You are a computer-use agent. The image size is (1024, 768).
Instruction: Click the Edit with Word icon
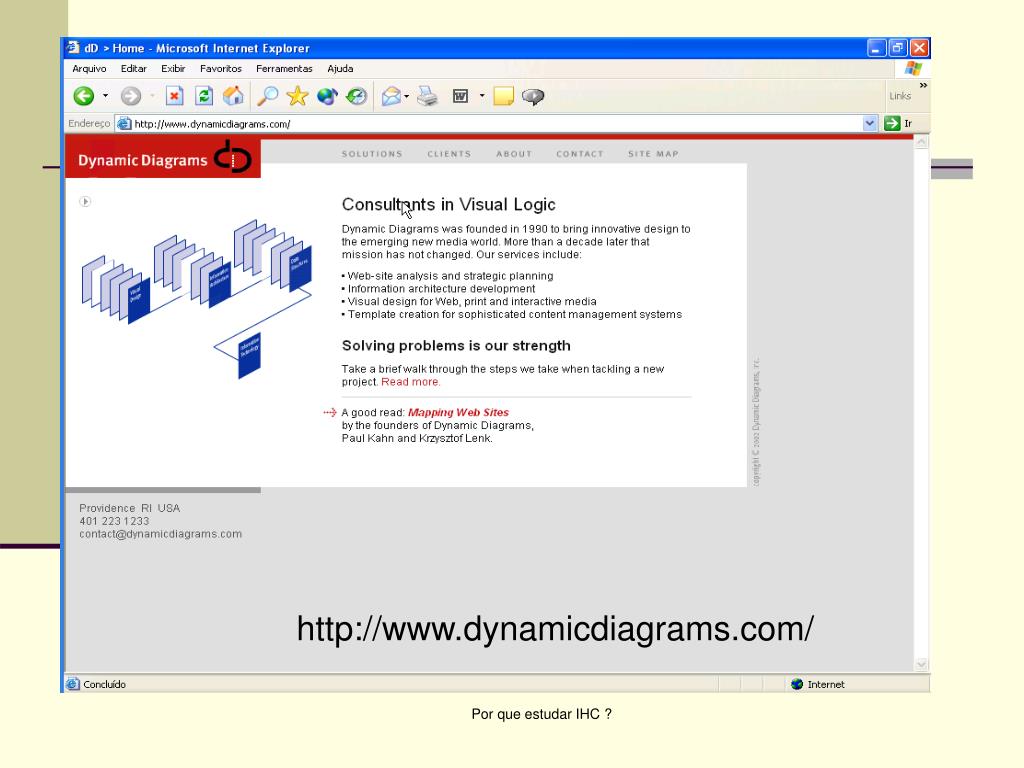click(x=460, y=96)
